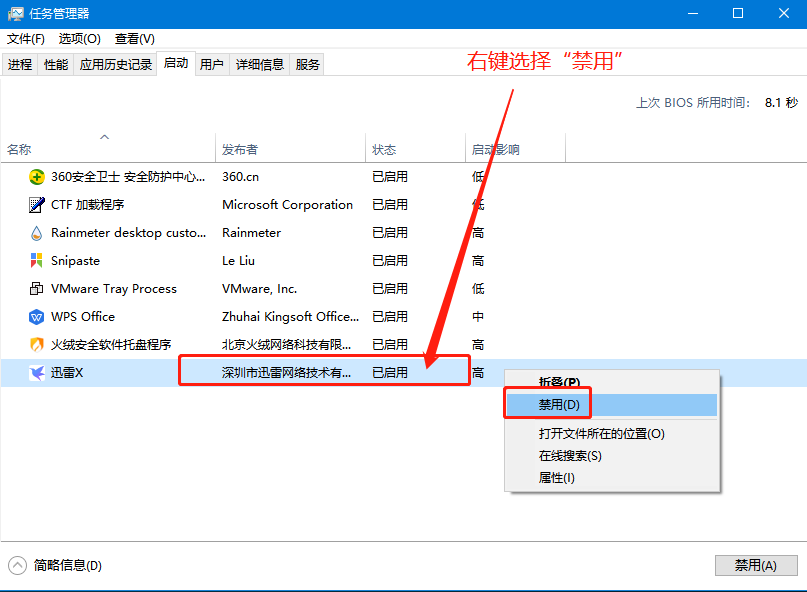Image resolution: width=807 pixels, height=592 pixels.
Task: Select the 火绒安全软件托盘程序 entry name
Action: 111,344
